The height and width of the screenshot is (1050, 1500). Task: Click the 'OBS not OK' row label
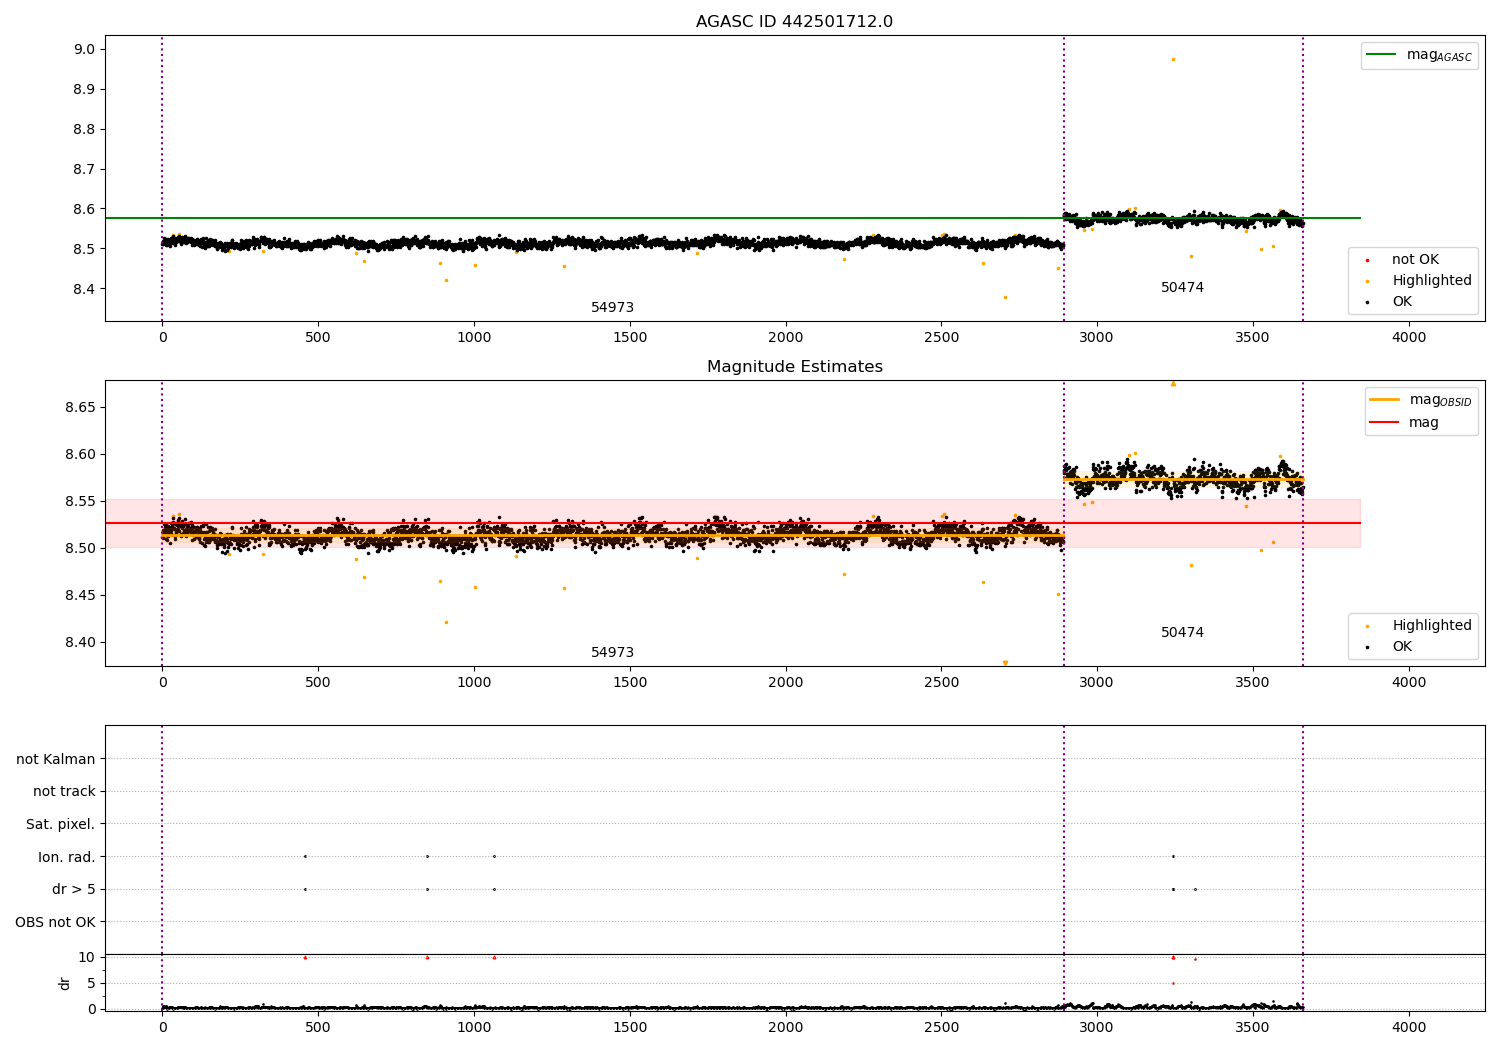(56, 922)
